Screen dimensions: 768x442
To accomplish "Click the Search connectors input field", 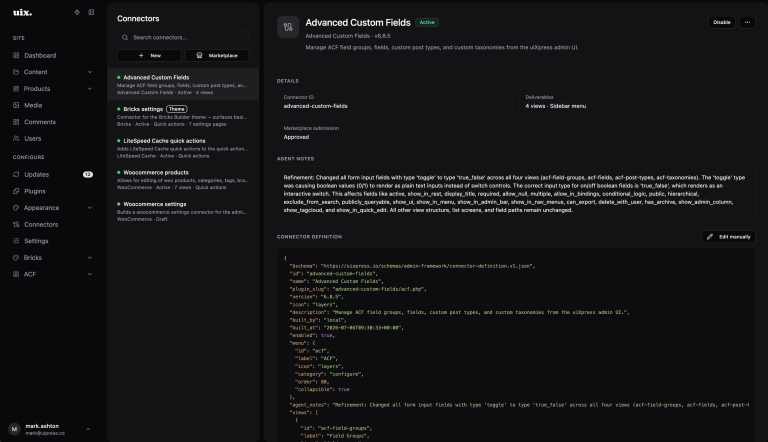I will [183, 37].
